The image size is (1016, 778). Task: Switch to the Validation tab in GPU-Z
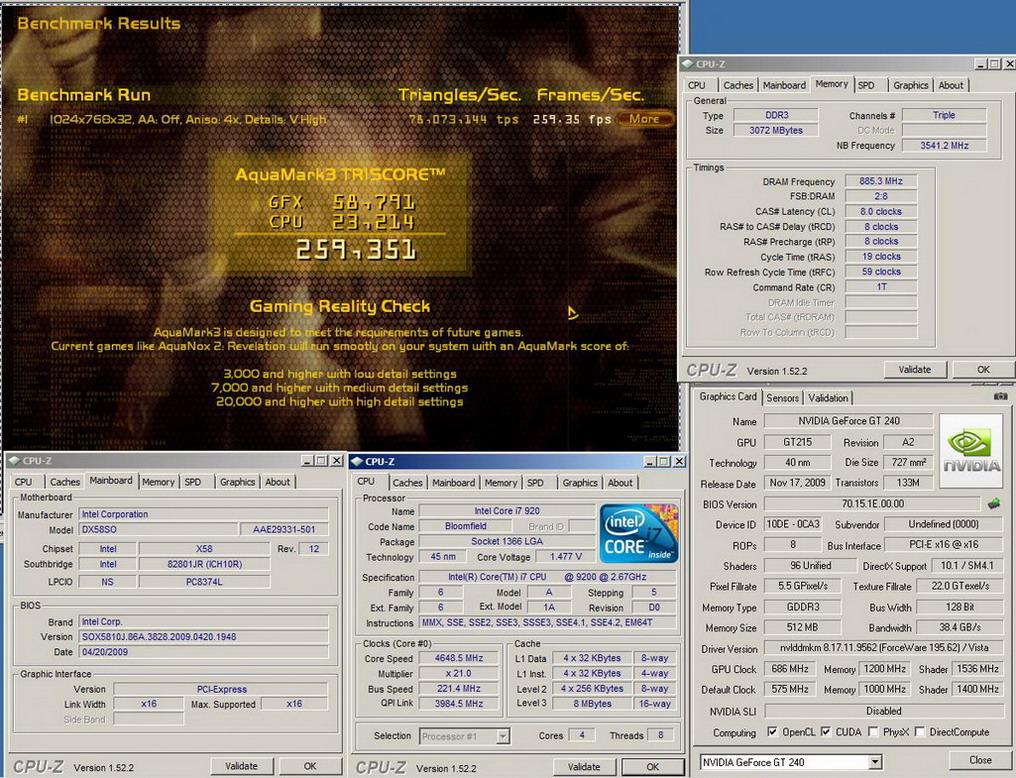(827, 398)
